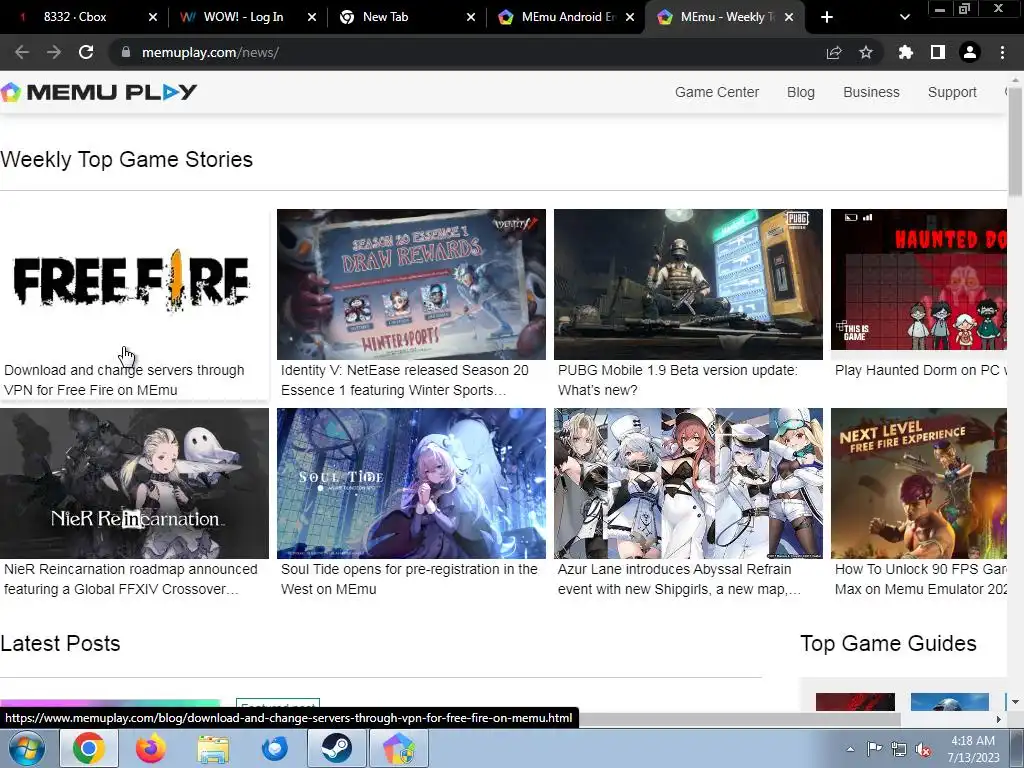Open Game Center menu item
The width and height of the screenshot is (1024, 768).
[716, 92]
